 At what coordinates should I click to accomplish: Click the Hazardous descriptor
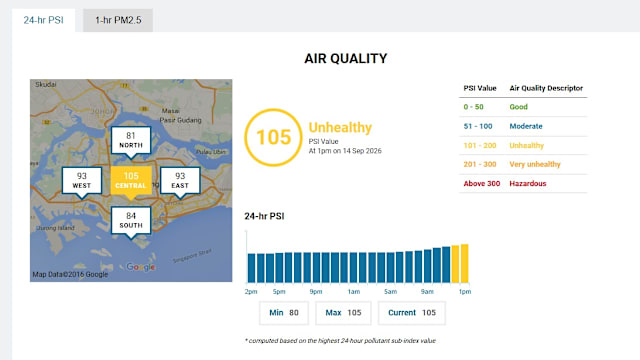528,184
